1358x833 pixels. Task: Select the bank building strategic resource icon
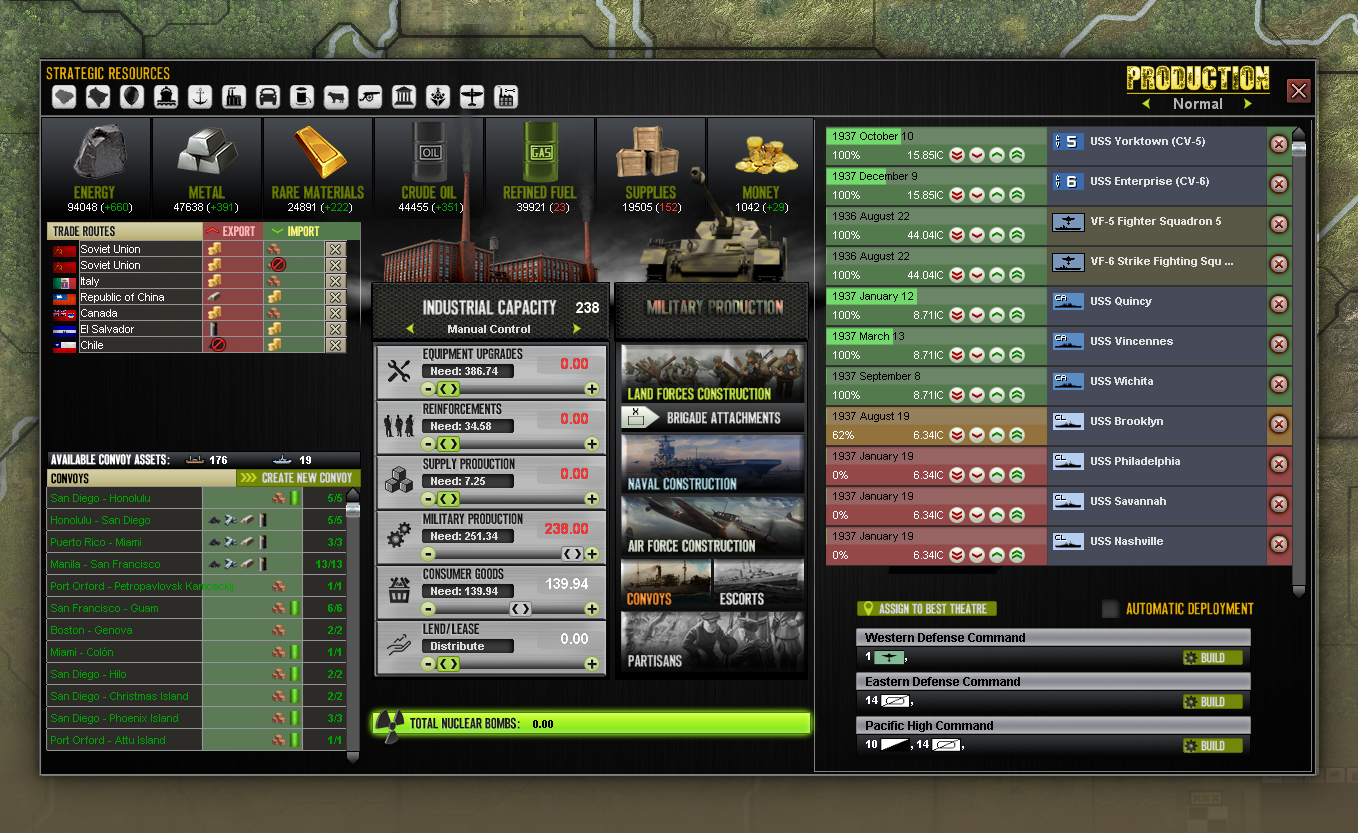pyautogui.click(x=404, y=97)
